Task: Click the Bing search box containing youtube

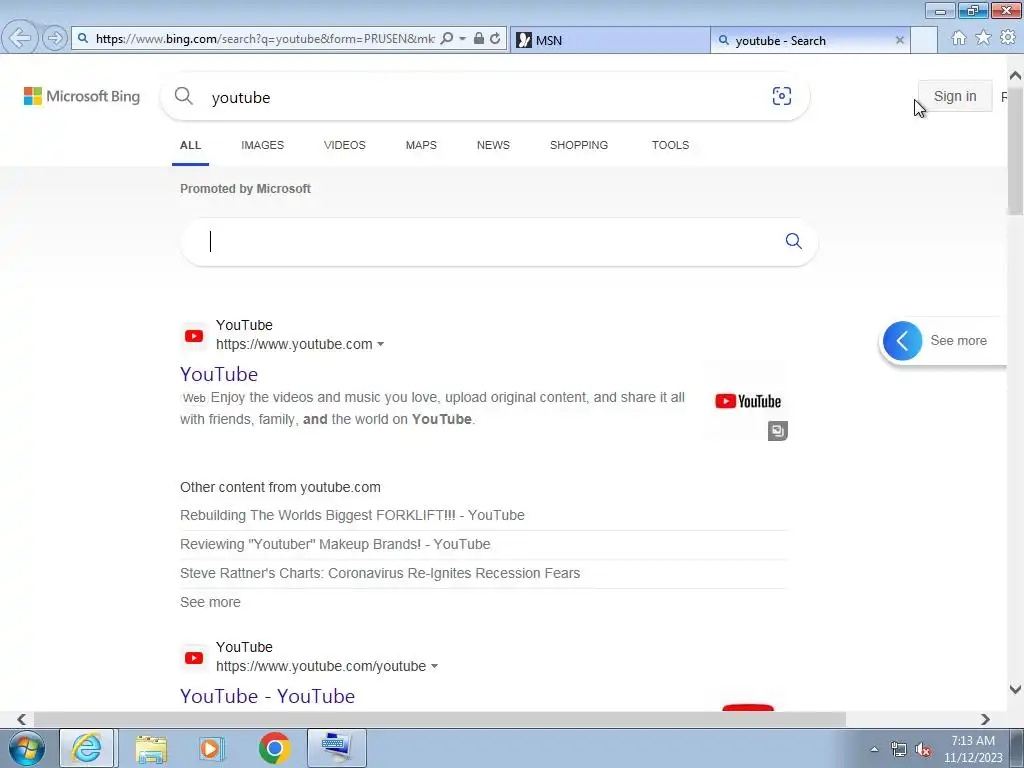Action: point(483,97)
